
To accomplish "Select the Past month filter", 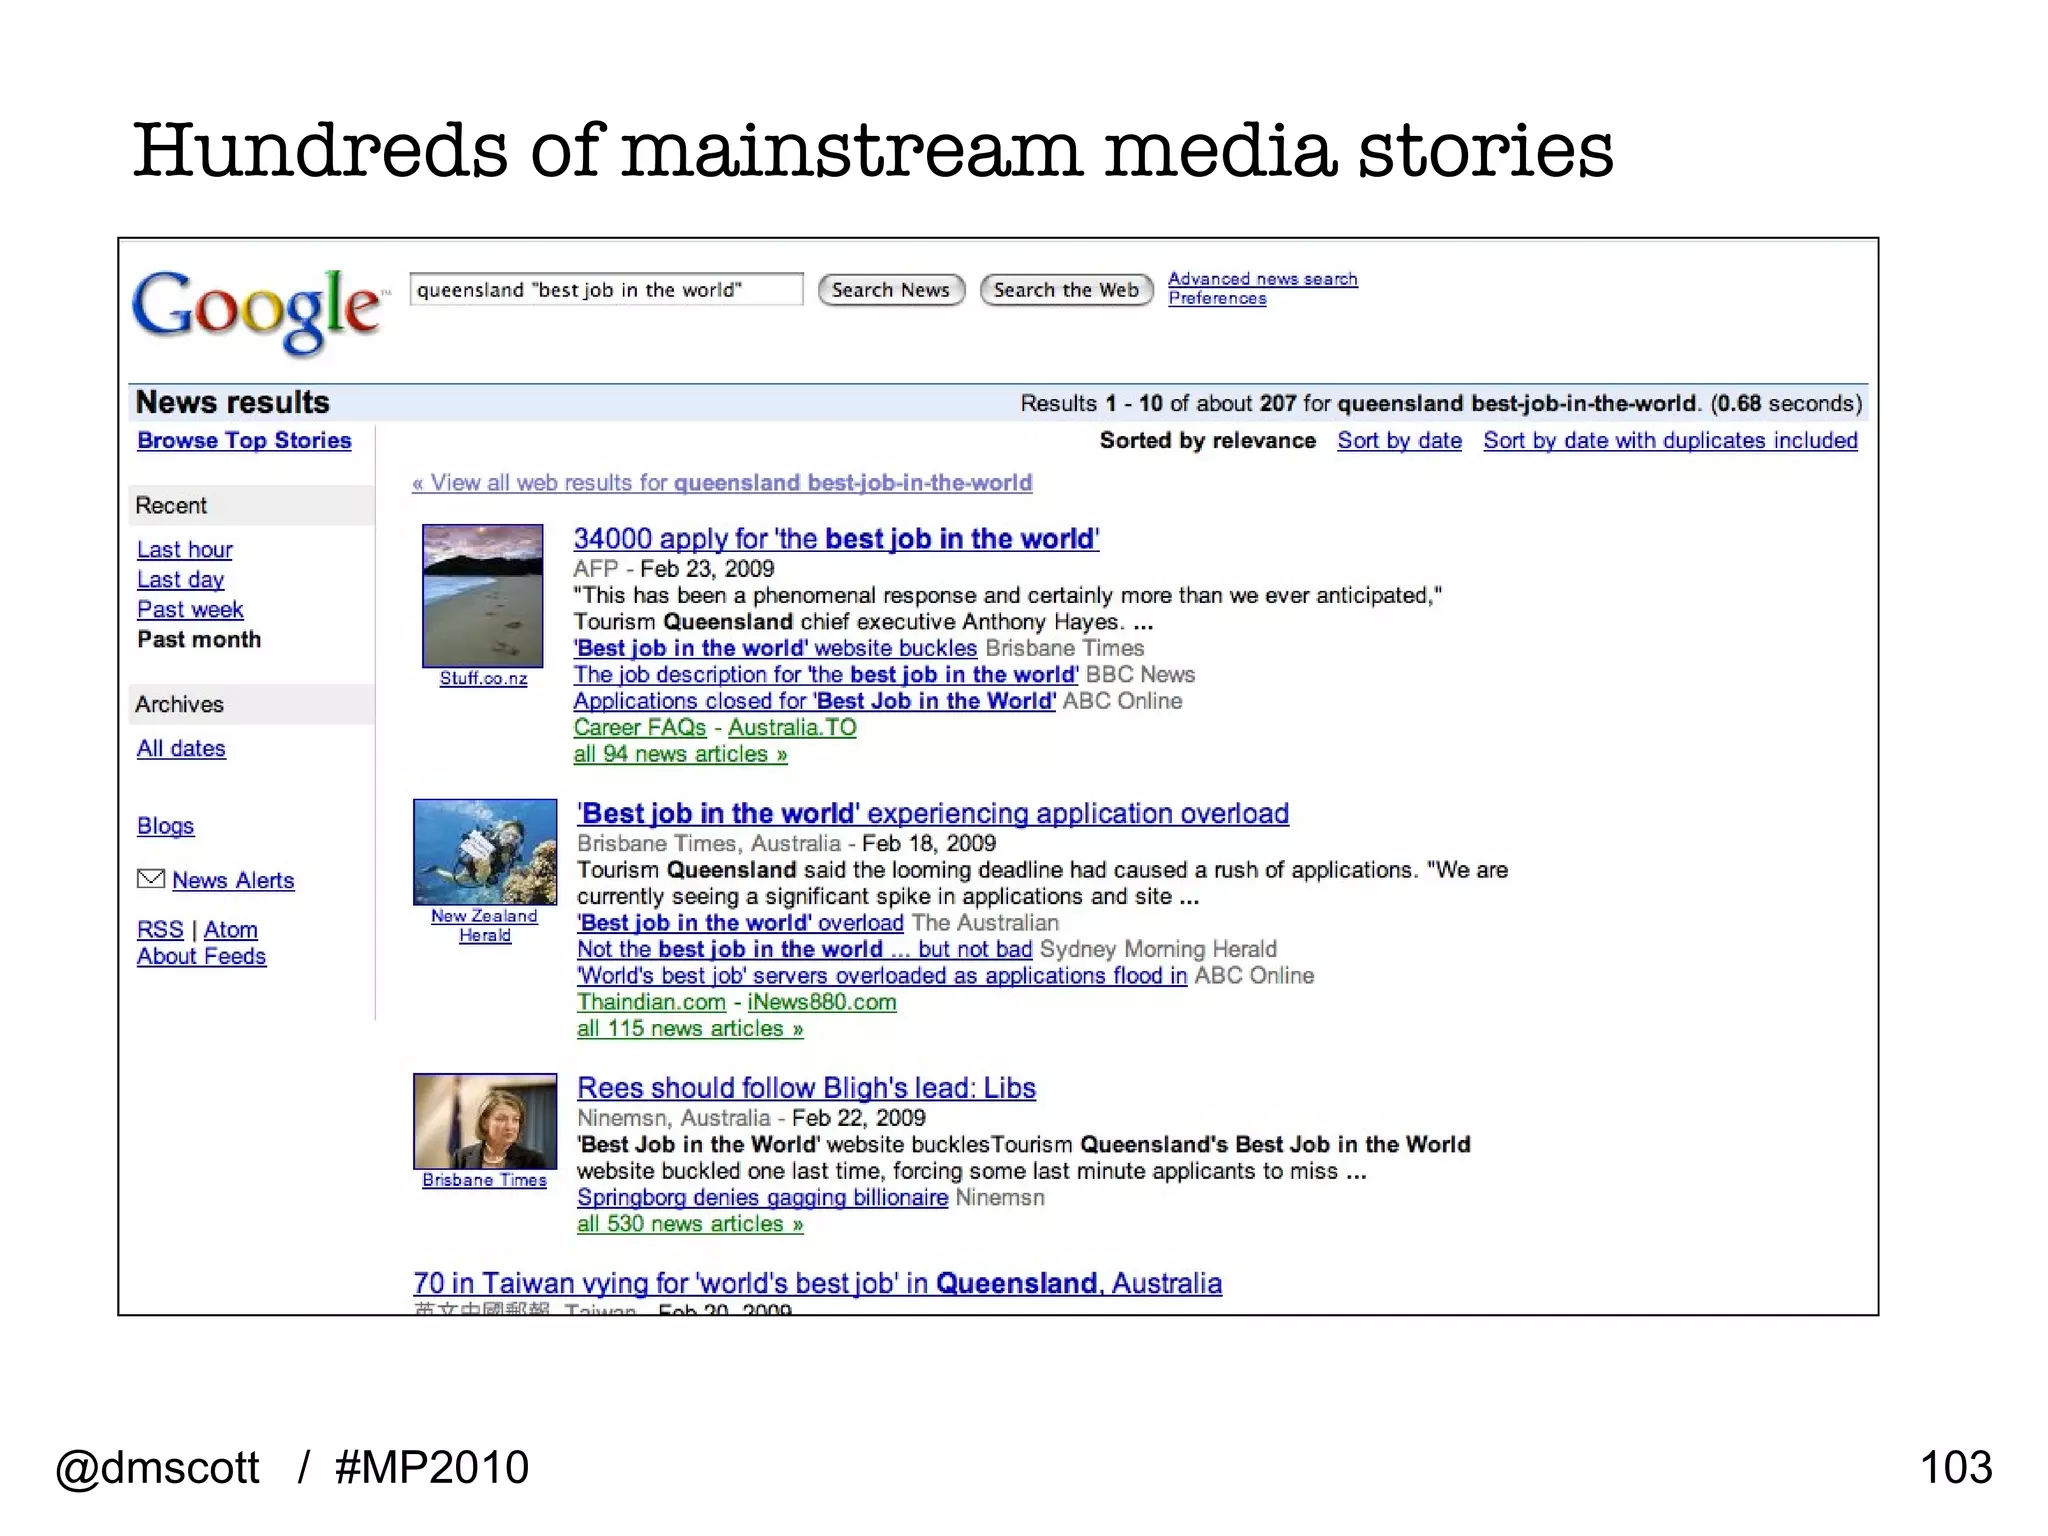I will (x=199, y=640).
